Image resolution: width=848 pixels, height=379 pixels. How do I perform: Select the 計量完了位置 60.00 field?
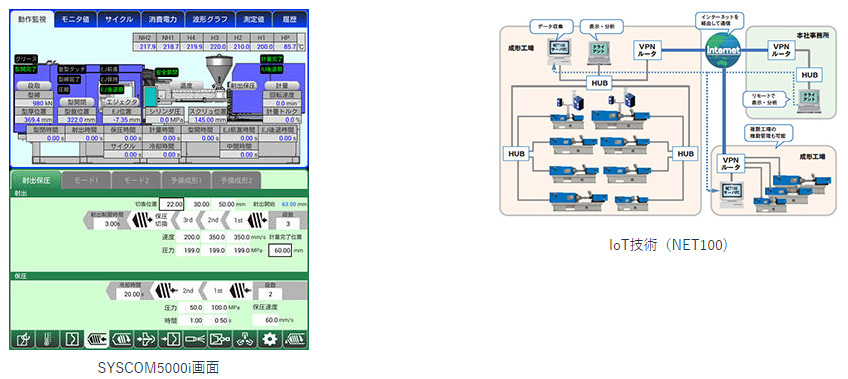pyautogui.click(x=281, y=250)
